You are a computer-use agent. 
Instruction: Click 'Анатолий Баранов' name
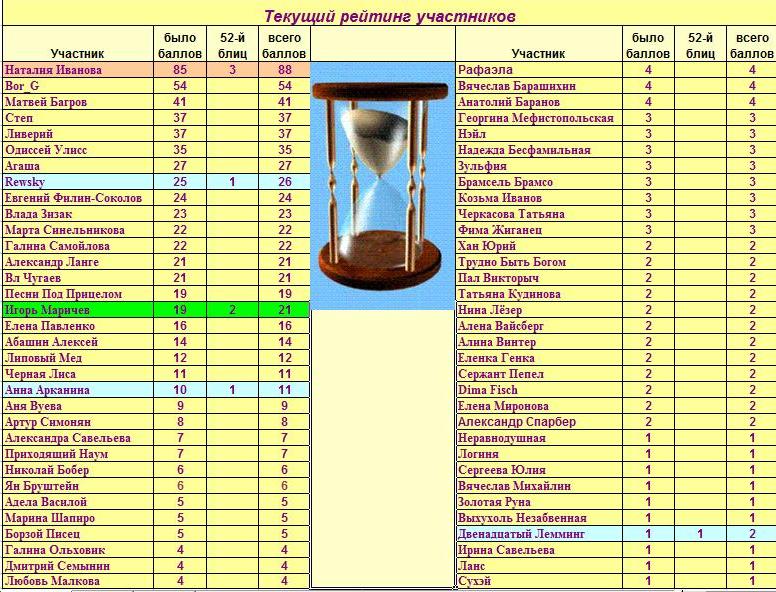pos(538,102)
